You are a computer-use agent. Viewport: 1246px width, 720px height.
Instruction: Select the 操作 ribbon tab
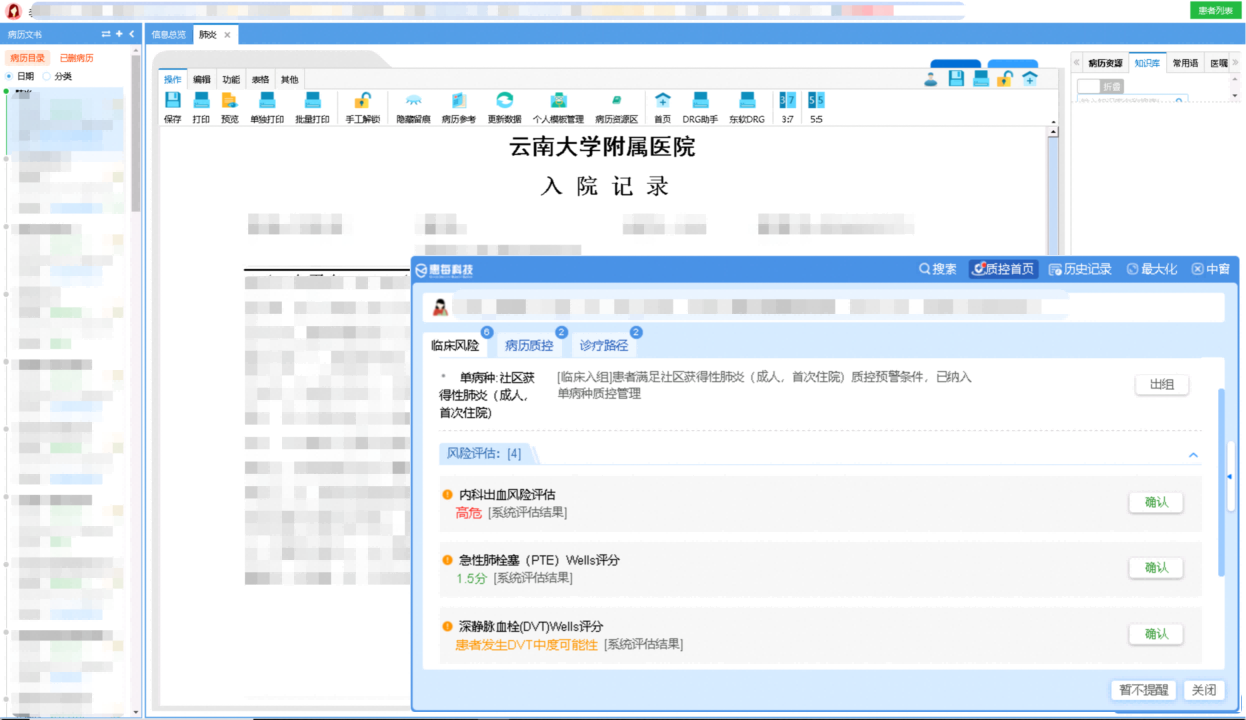pos(173,79)
